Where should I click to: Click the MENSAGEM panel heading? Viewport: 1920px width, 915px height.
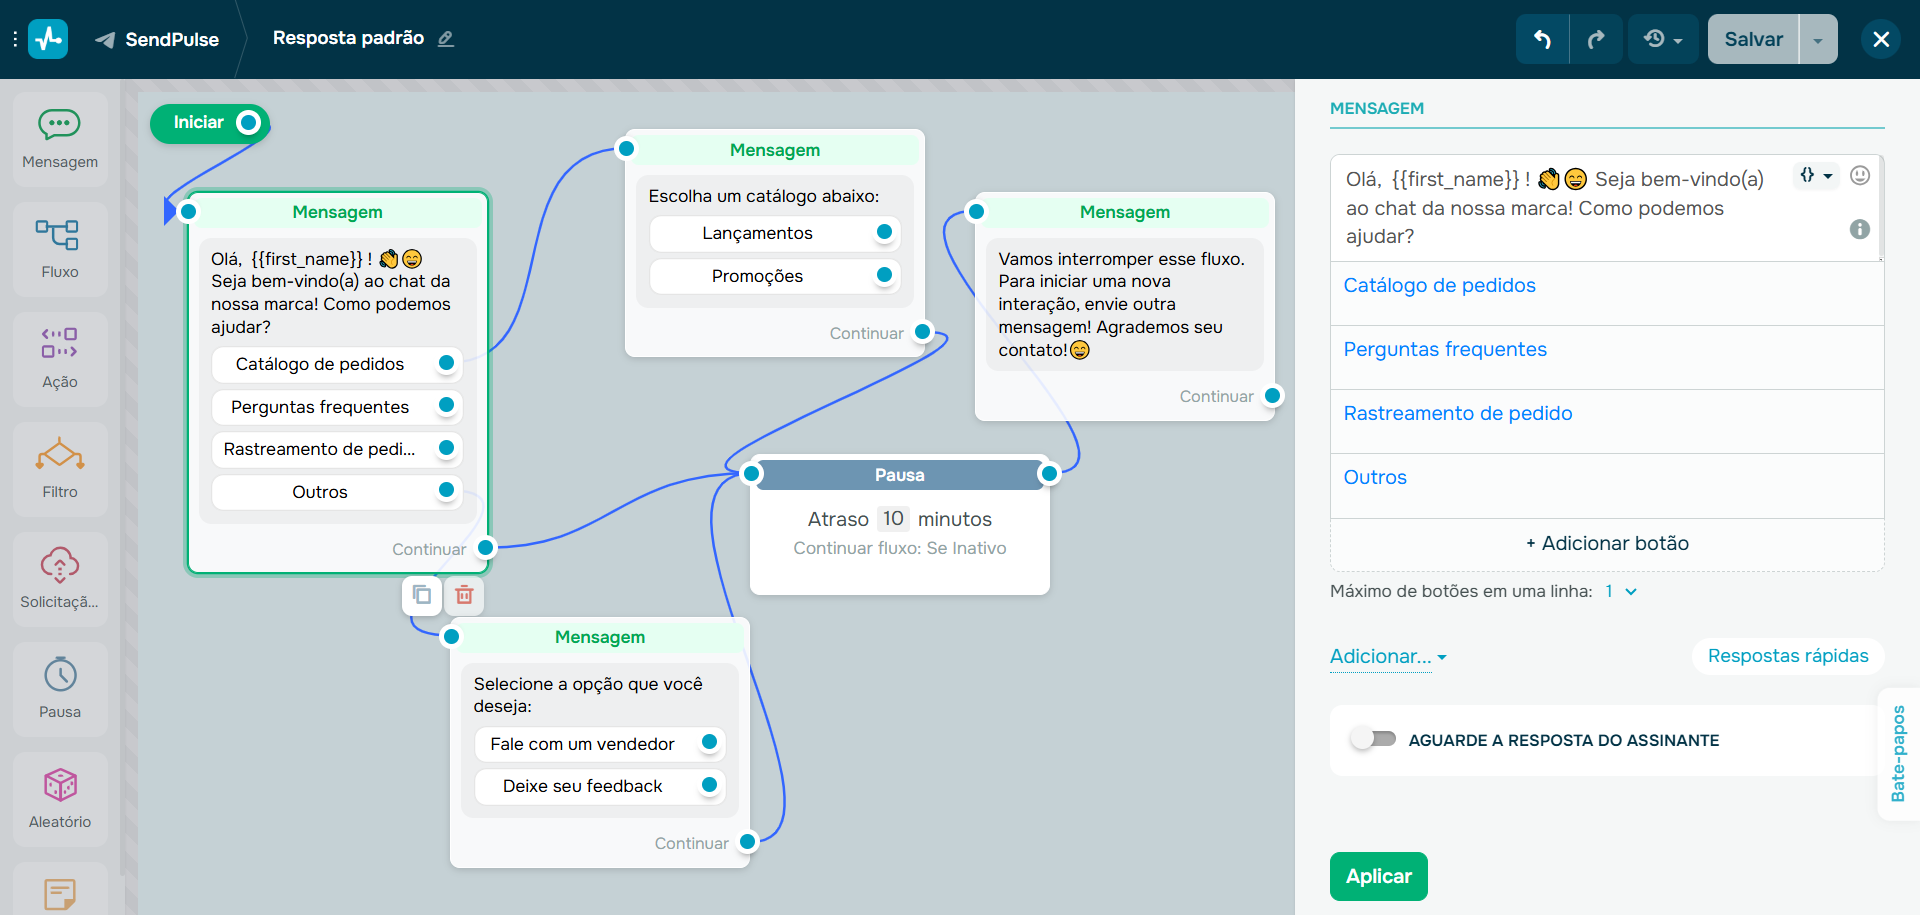pyautogui.click(x=1377, y=108)
